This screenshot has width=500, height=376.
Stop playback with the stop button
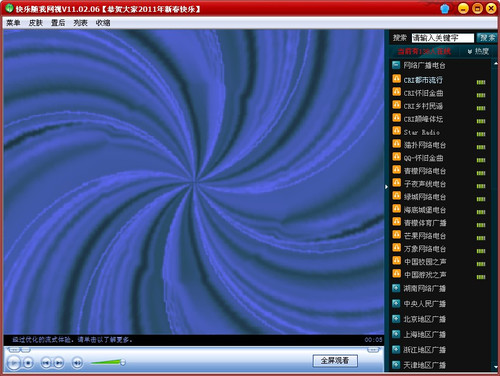point(28,363)
